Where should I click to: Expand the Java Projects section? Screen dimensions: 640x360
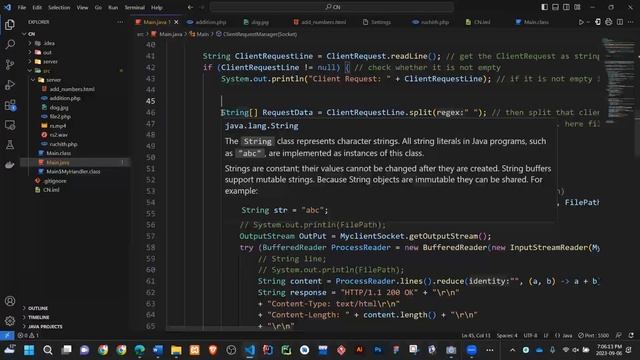click(45, 327)
